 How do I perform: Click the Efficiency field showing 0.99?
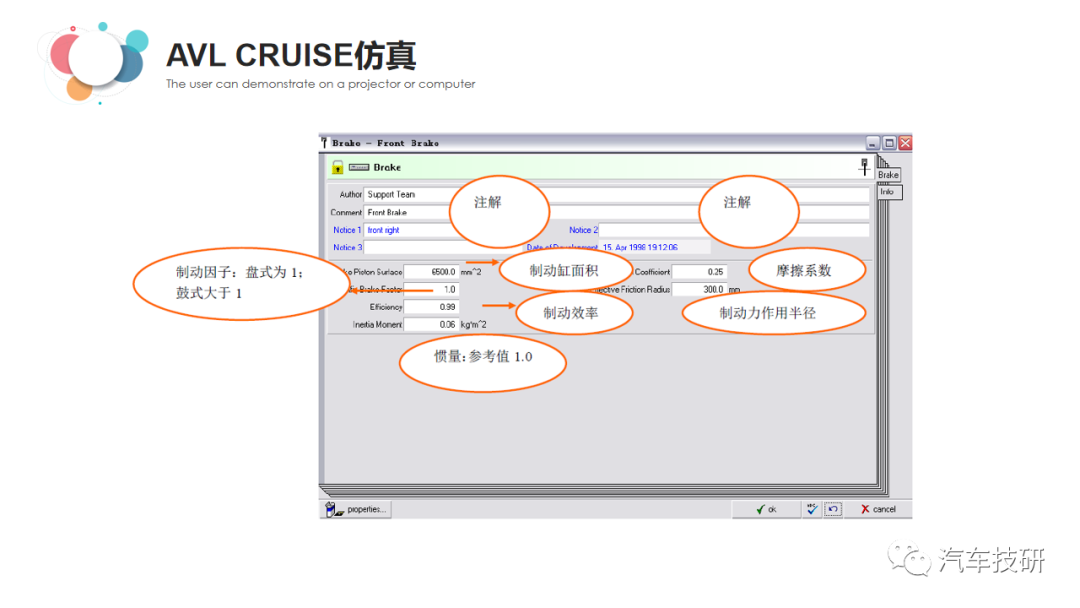[431, 307]
